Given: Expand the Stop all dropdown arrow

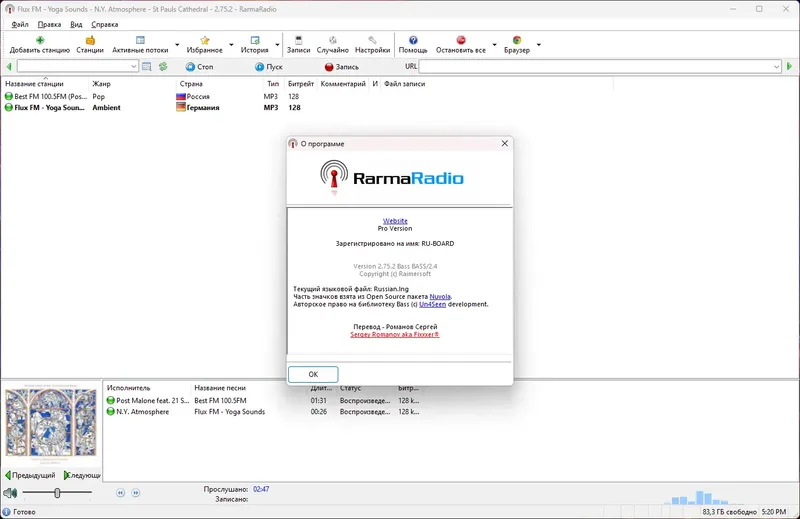Looking at the screenshot, I should (494, 45).
